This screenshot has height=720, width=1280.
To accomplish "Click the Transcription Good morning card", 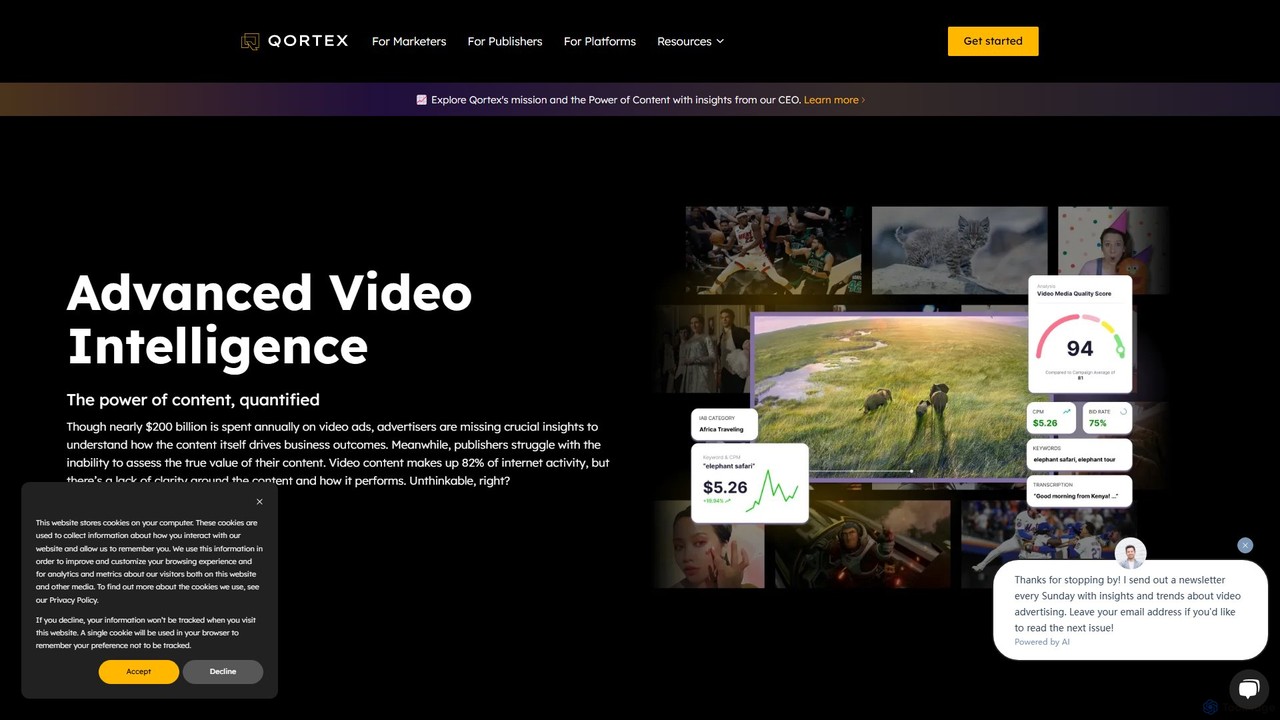I will click(x=1080, y=491).
